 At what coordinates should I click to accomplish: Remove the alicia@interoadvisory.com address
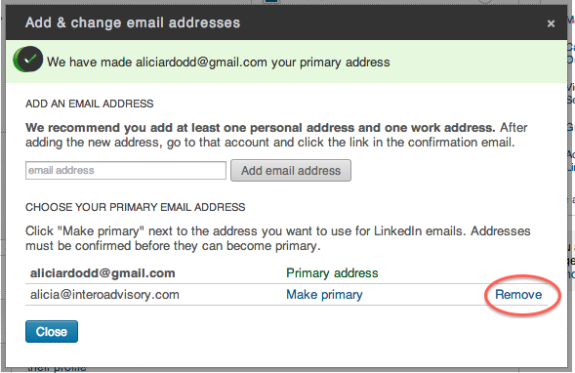coord(518,295)
